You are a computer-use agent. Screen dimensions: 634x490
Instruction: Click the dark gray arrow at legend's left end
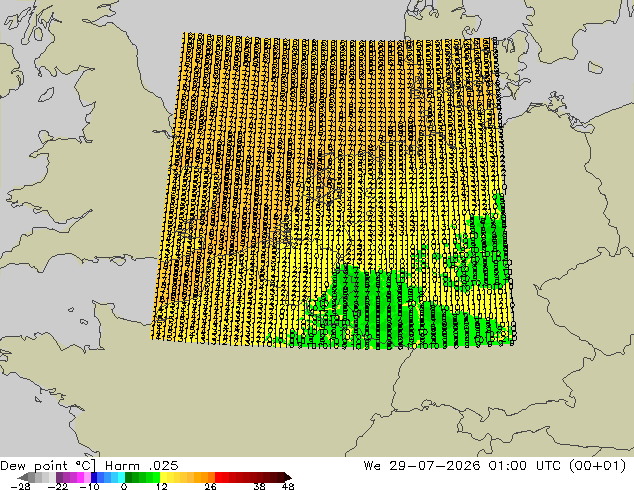[23, 477]
